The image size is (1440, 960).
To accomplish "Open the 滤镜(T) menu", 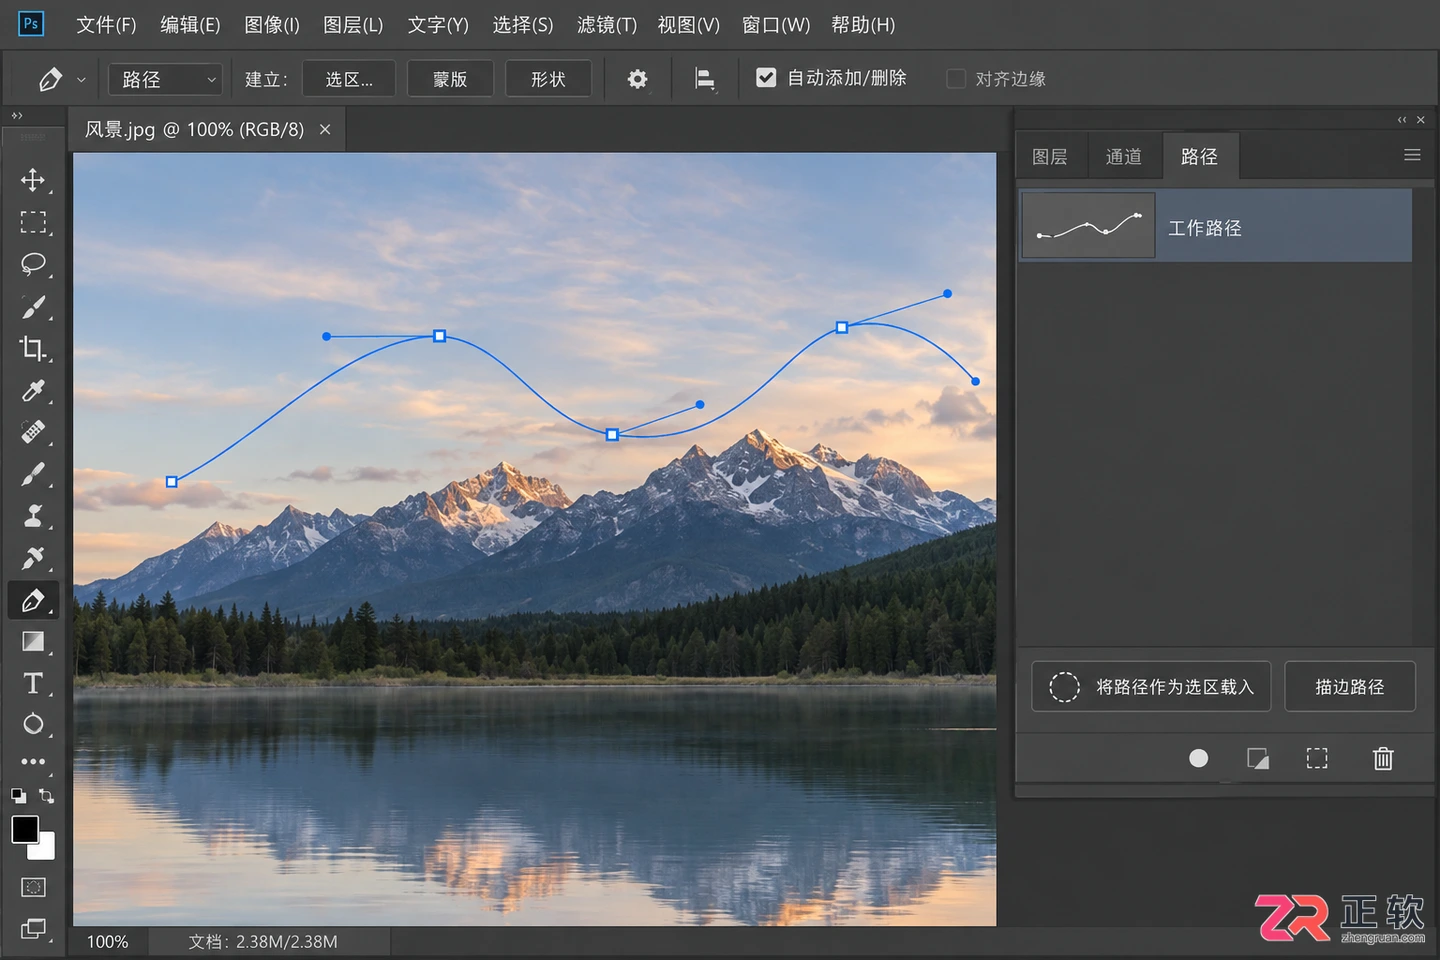I will (607, 25).
